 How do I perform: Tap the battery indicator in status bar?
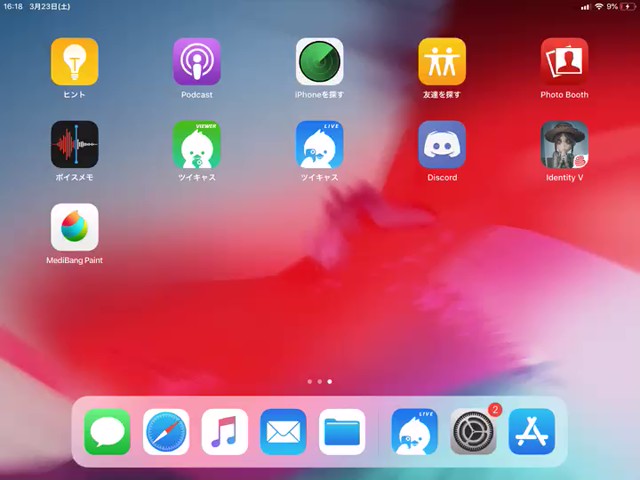click(x=628, y=7)
